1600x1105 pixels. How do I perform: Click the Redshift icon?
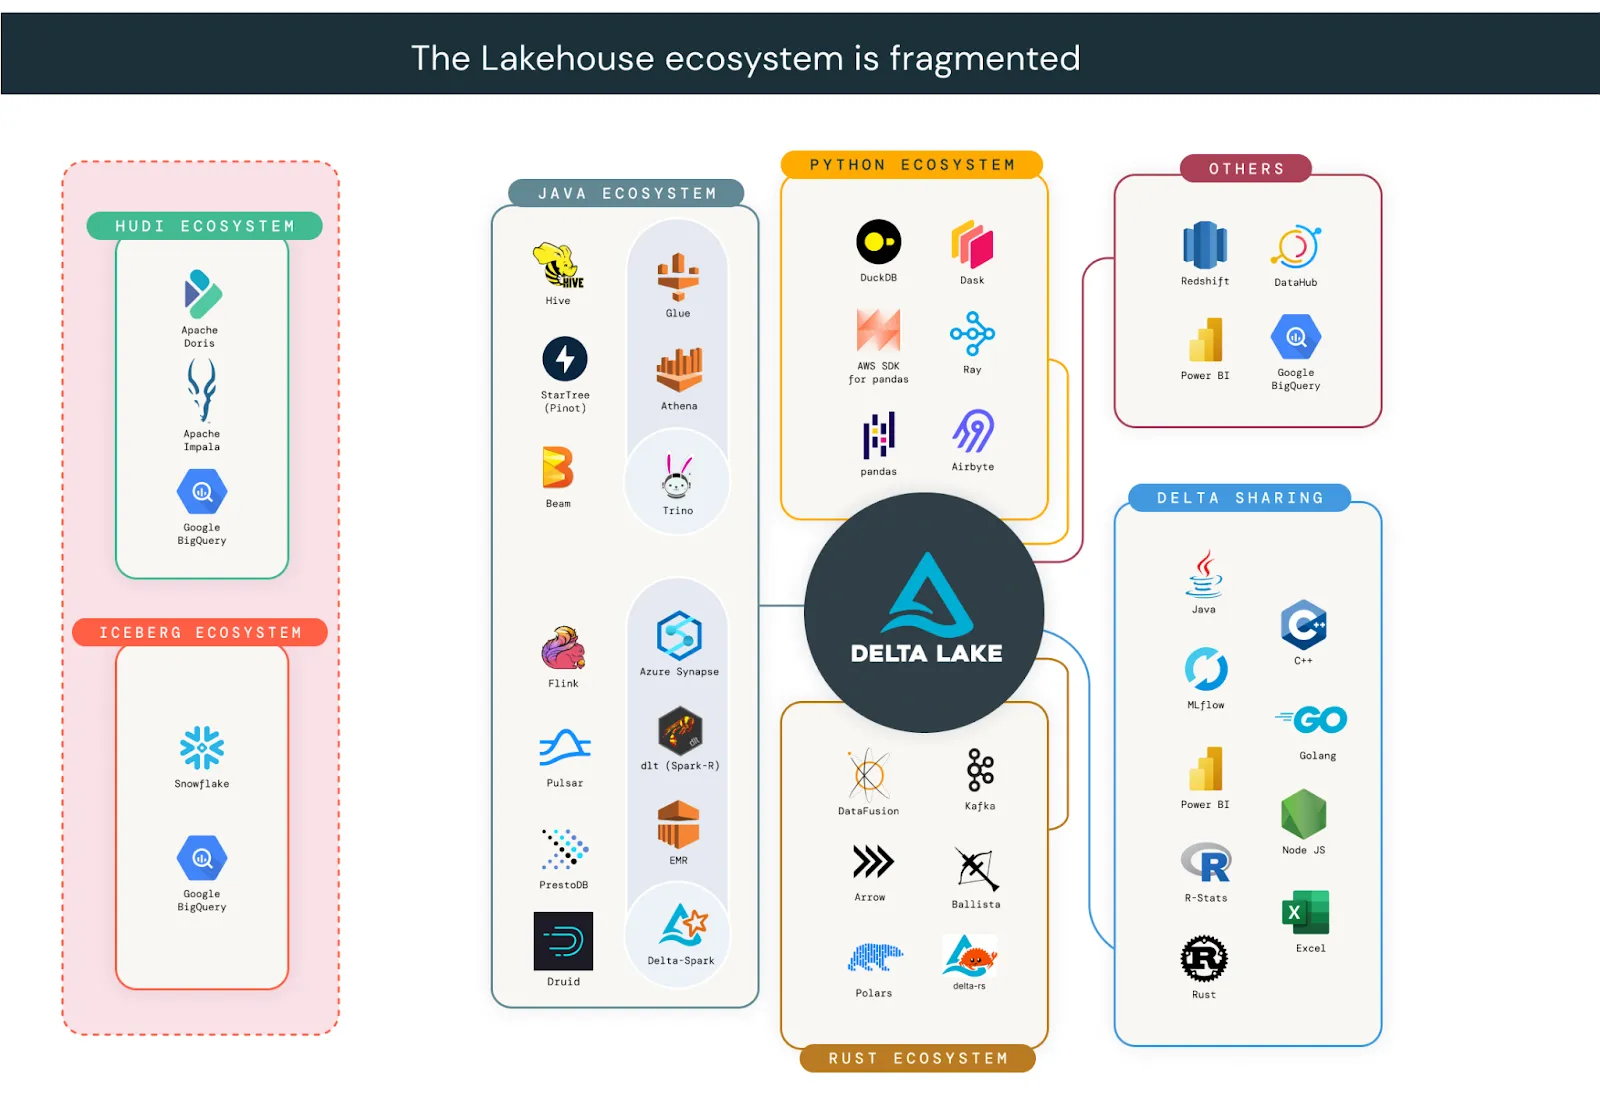1204,246
